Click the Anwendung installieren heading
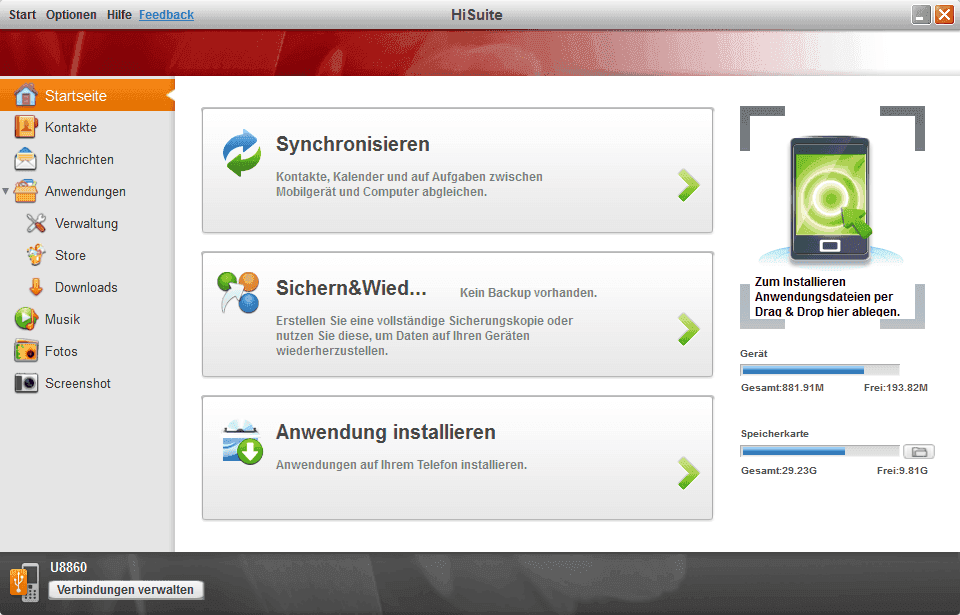 [386, 432]
